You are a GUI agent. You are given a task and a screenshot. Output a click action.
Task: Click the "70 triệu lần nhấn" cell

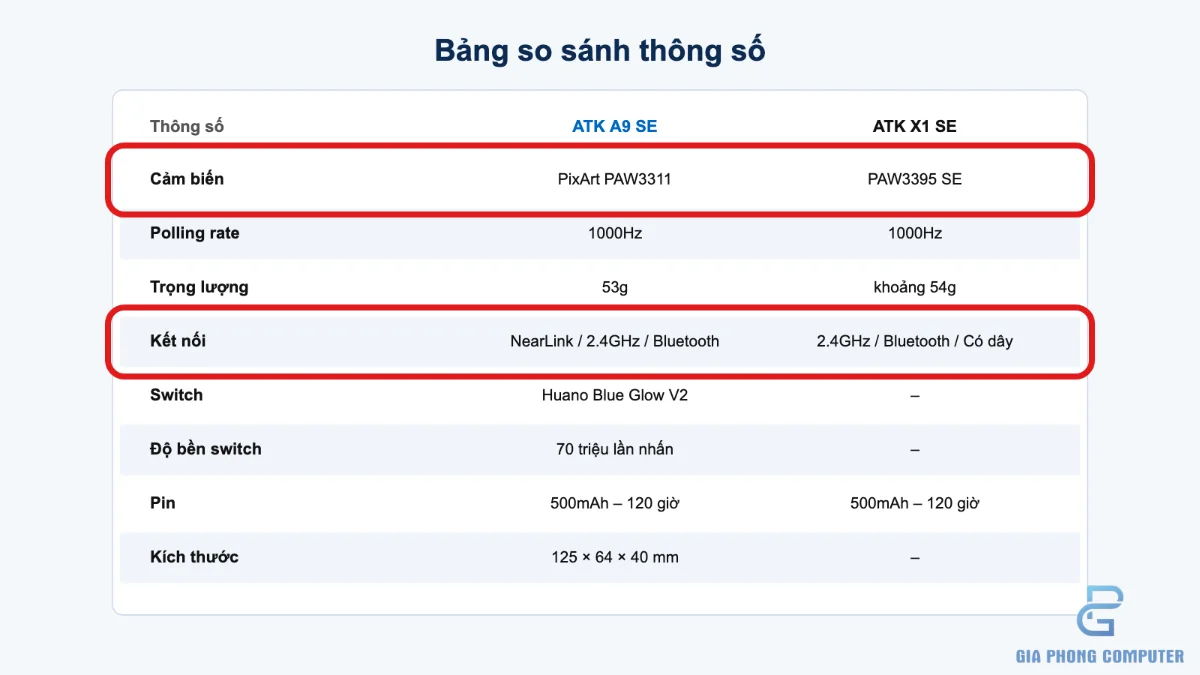point(615,449)
